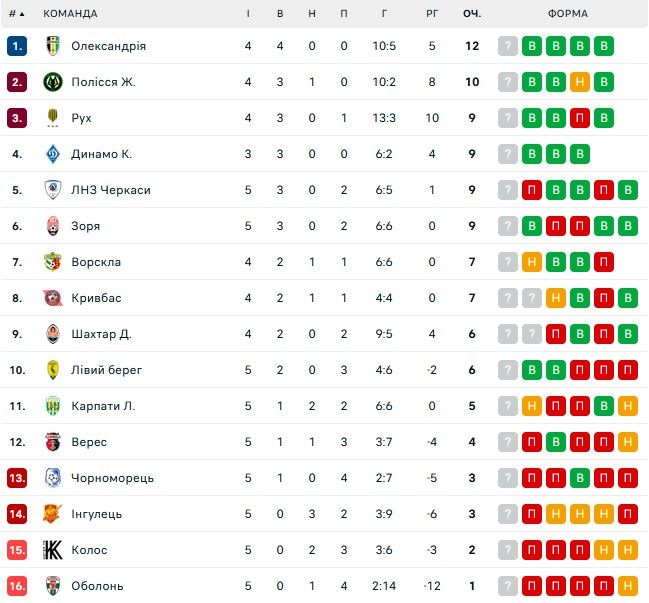
Task: Sort table by КОМАНДА column header
Action: tap(70, 14)
